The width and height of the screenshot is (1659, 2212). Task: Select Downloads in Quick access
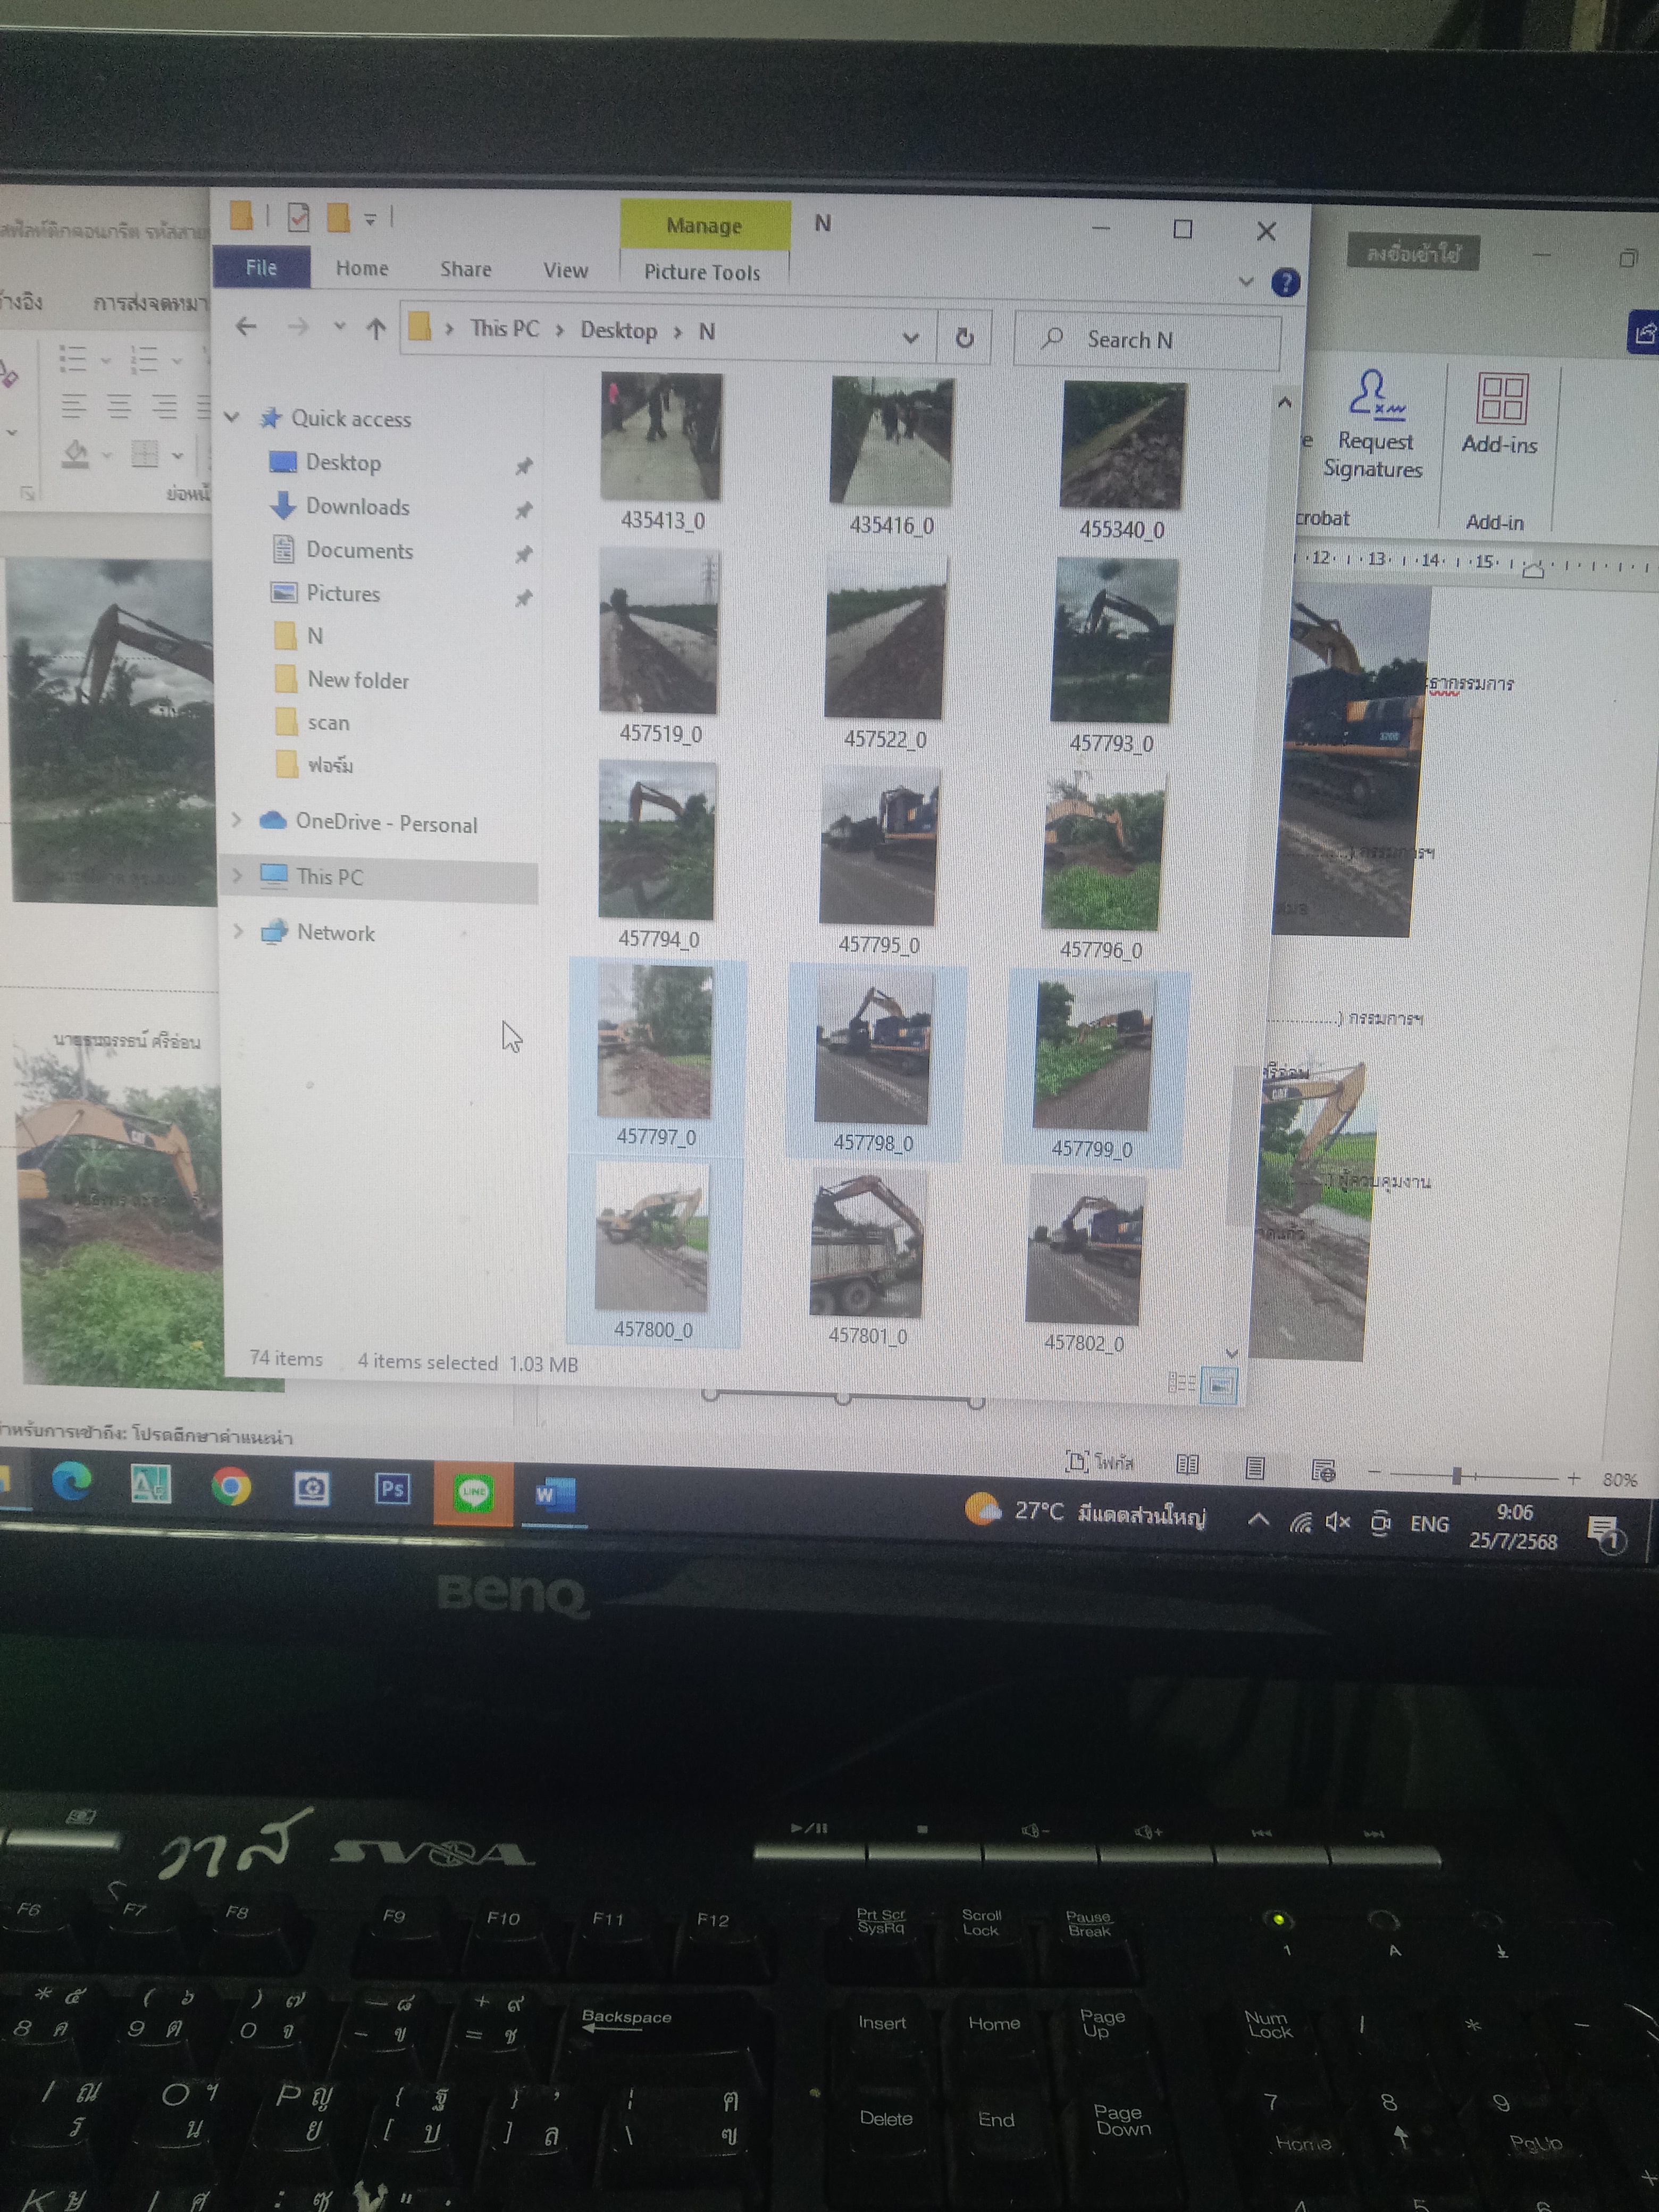pyautogui.click(x=357, y=506)
